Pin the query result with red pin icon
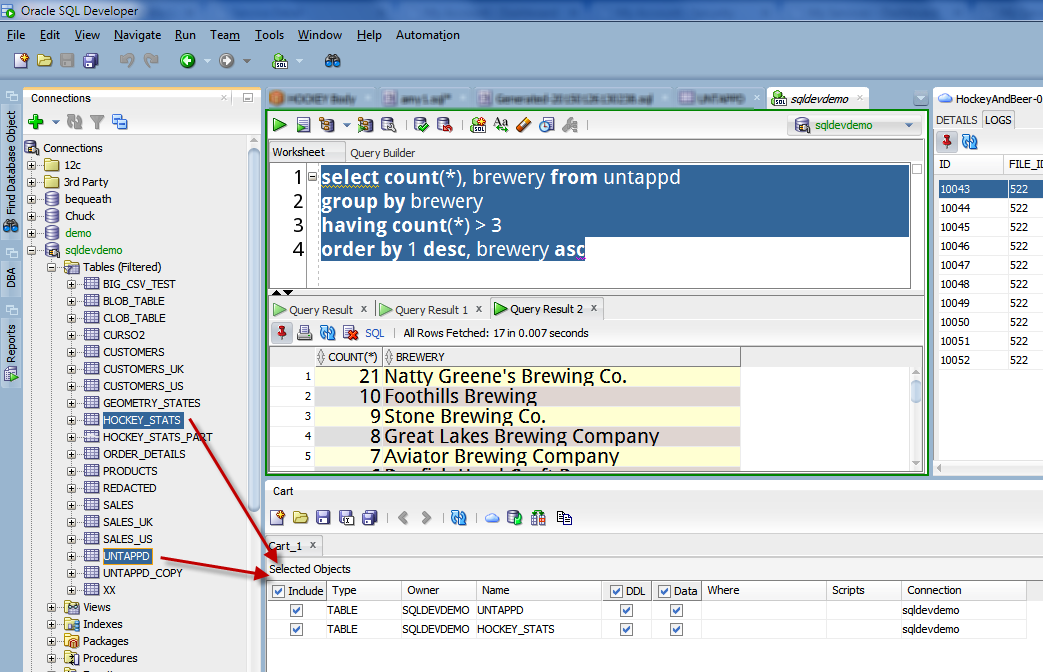Viewport: 1043px width, 672px height. click(282, 333)
